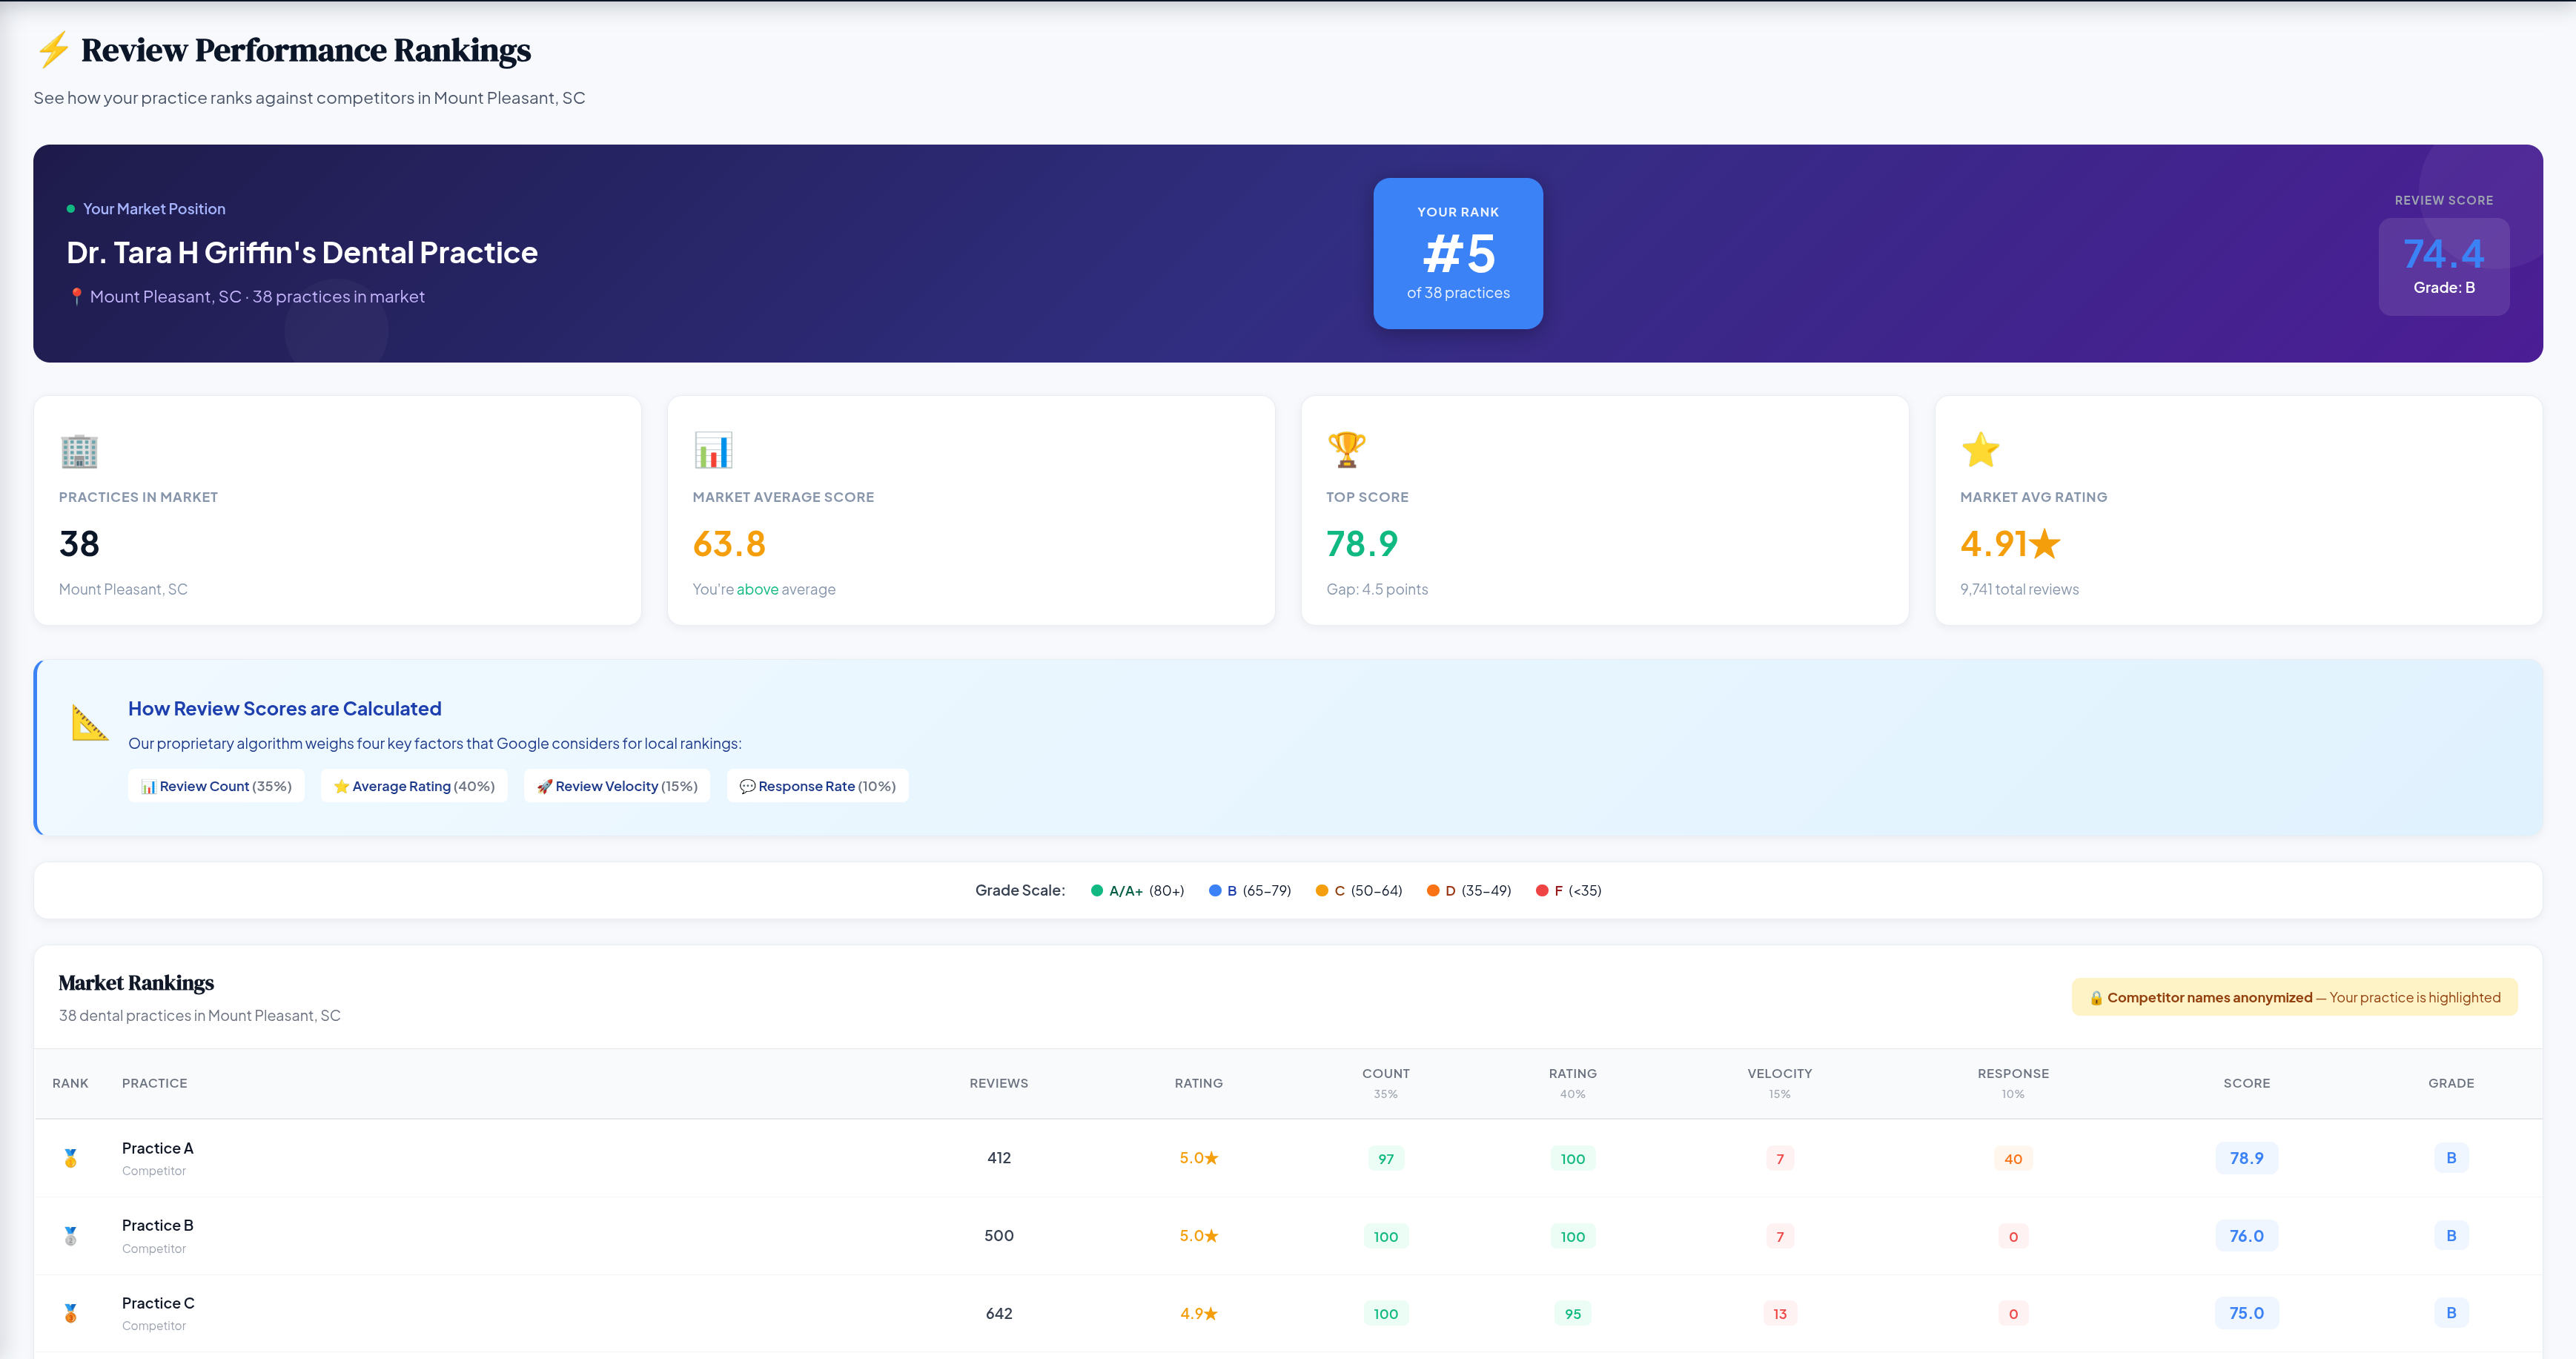Image resolution: width=2576 pixels, height=1359 pixels.
Task: Click the 642 reviews value for Practice C
Action: pos(999,1314)
